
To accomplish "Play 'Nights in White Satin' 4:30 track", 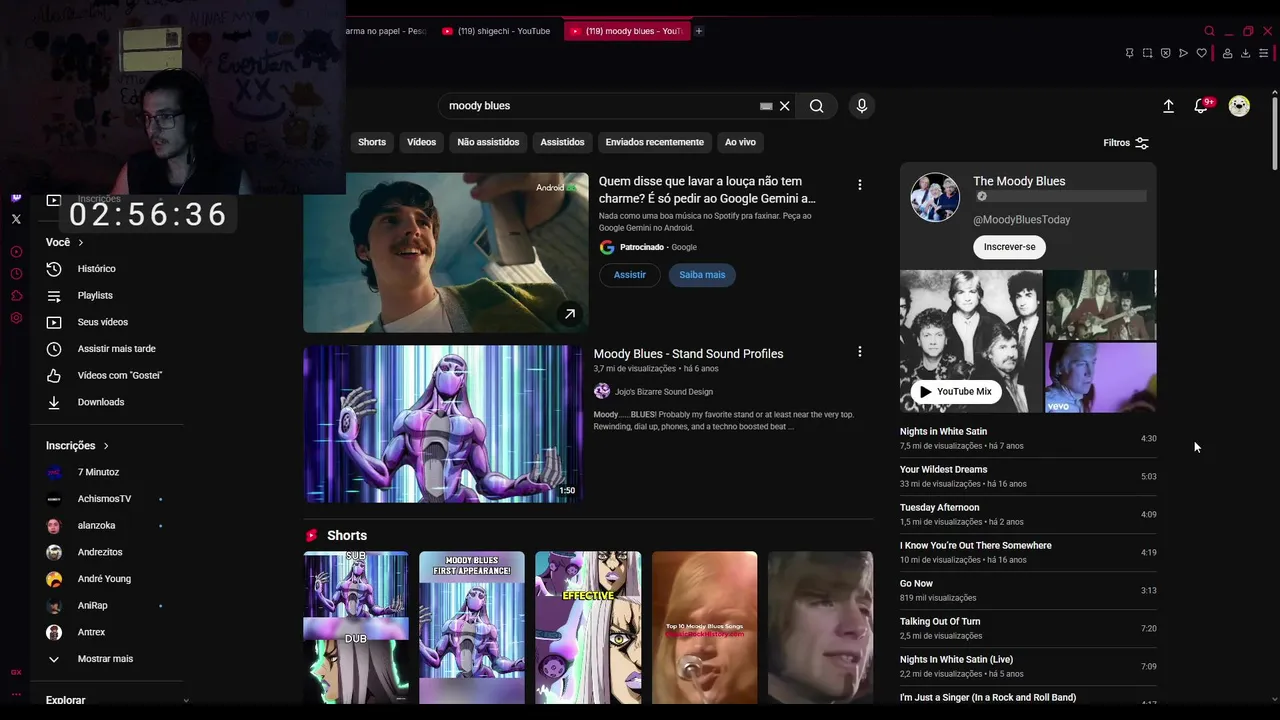I will tap(1028, 438).
